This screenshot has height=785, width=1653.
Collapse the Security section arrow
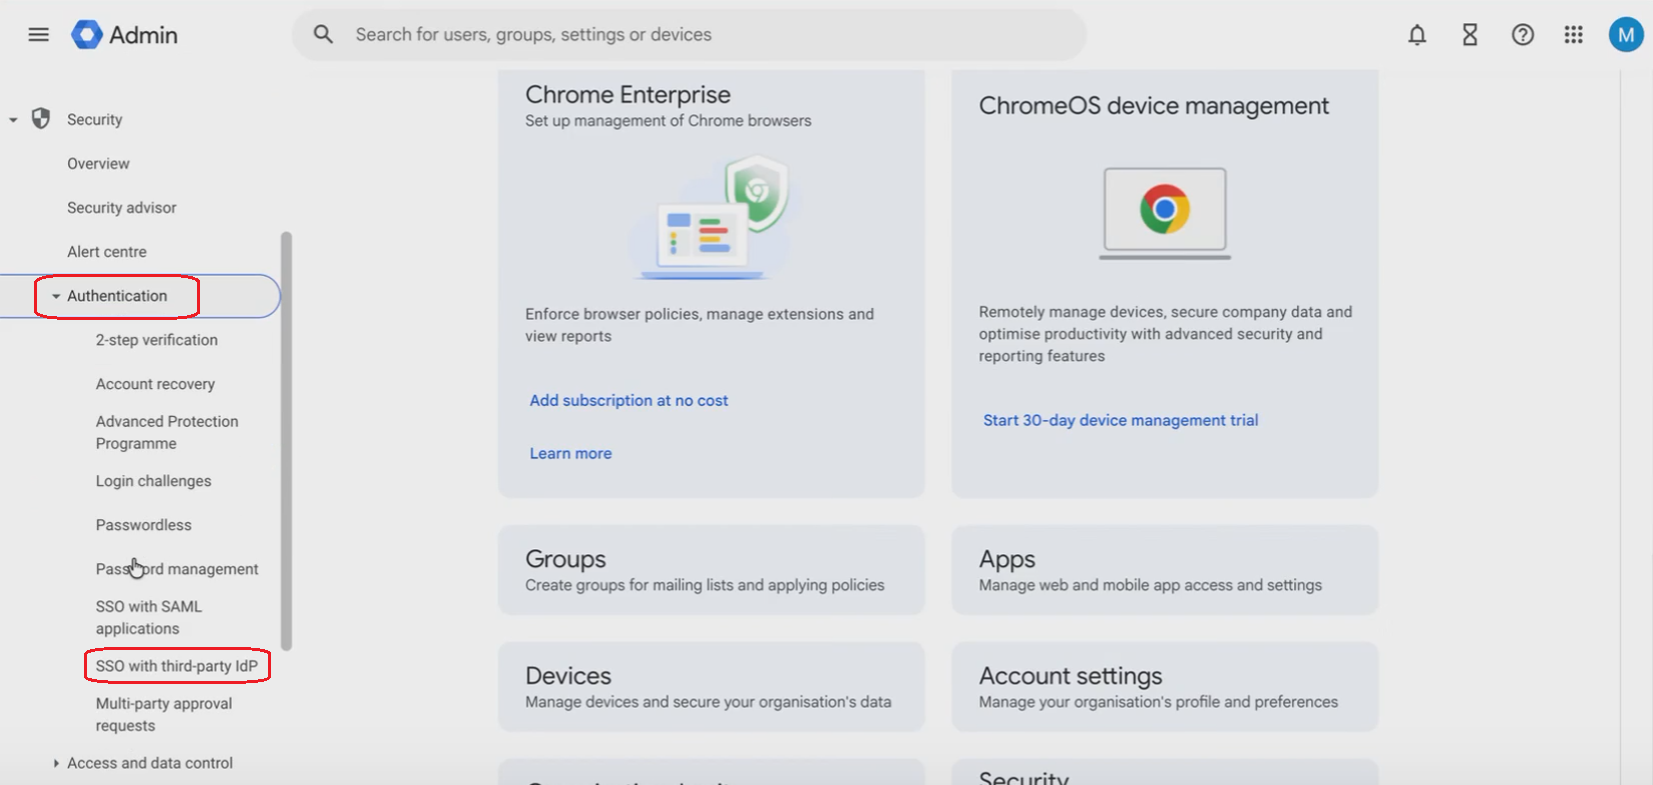click(x=13, y=120)
